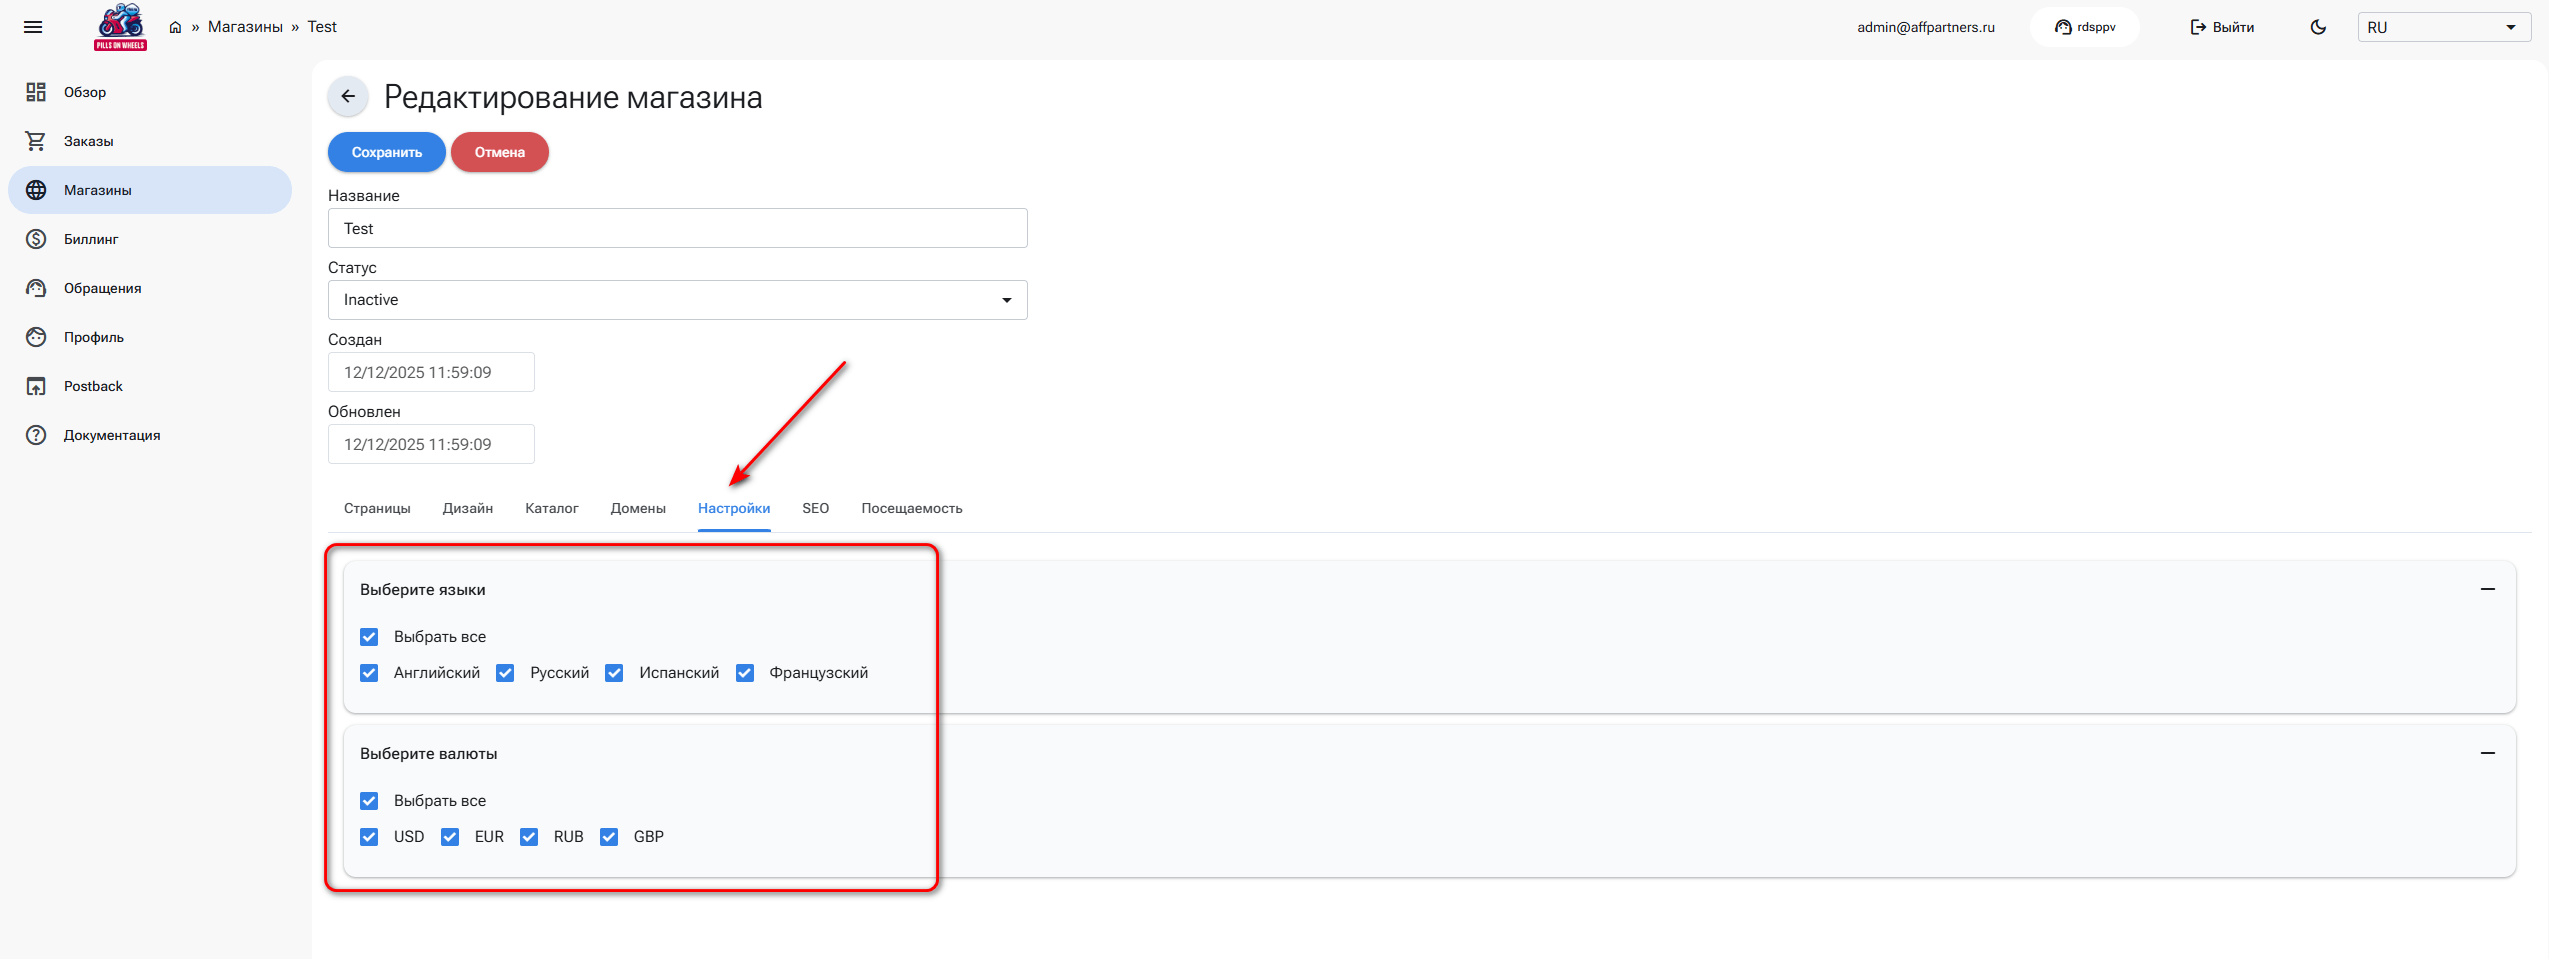
Task: Switch to the SEO tab
Action: 815,508
